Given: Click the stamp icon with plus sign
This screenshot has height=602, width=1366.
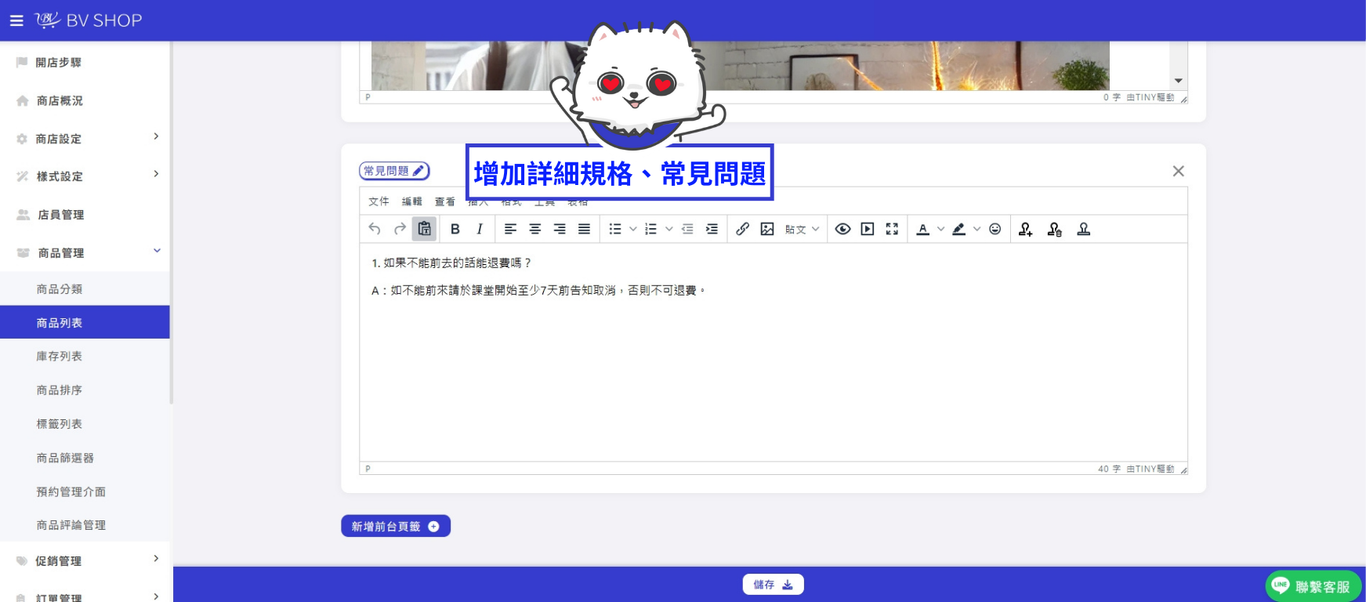Looking at the screenshot, I should (x=1025, y=229).
